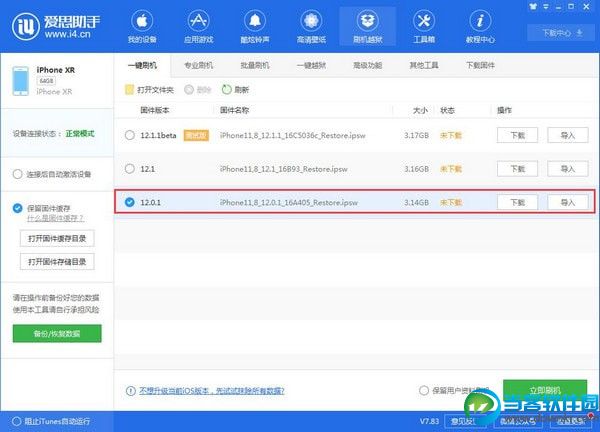
Task: Click the i4 爱思助手 logo
Action: click(56, 27)
